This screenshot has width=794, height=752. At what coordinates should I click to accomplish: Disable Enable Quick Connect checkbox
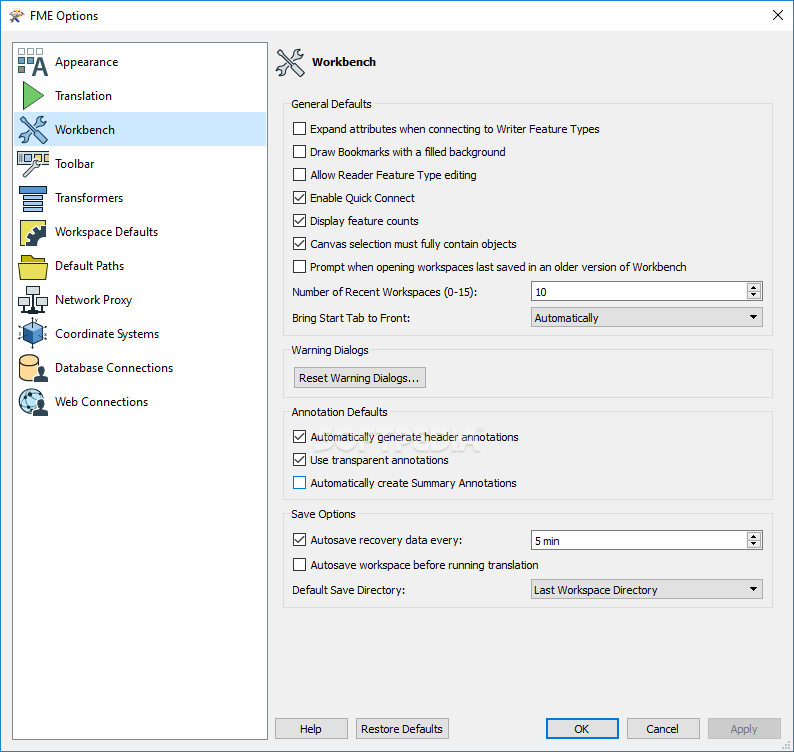[299, 197]
